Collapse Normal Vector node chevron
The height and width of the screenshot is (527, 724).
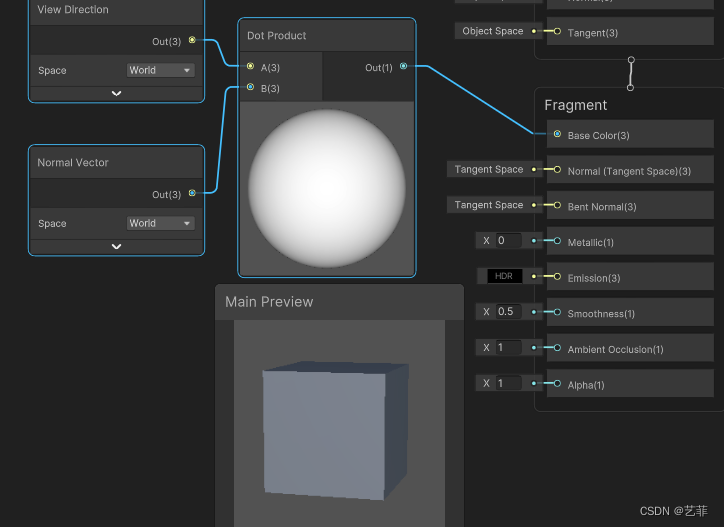coord(116,246)
